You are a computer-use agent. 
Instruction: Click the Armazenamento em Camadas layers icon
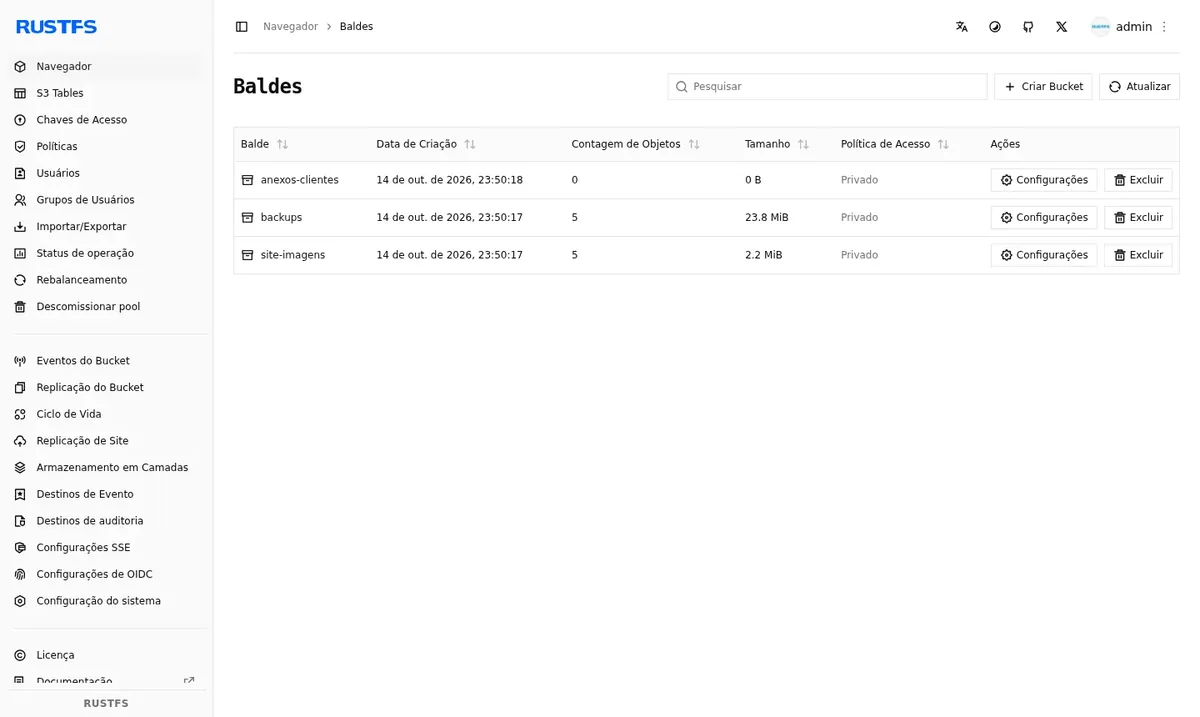tap(20, 467)
